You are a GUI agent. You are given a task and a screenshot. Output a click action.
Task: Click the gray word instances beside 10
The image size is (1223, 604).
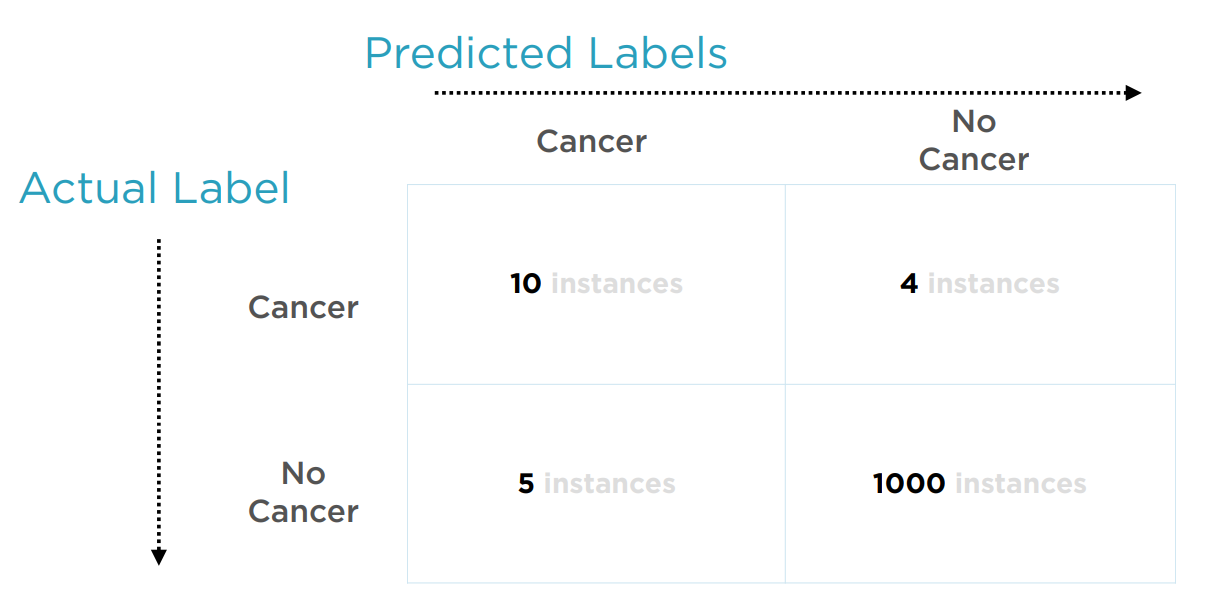point(616,284)
